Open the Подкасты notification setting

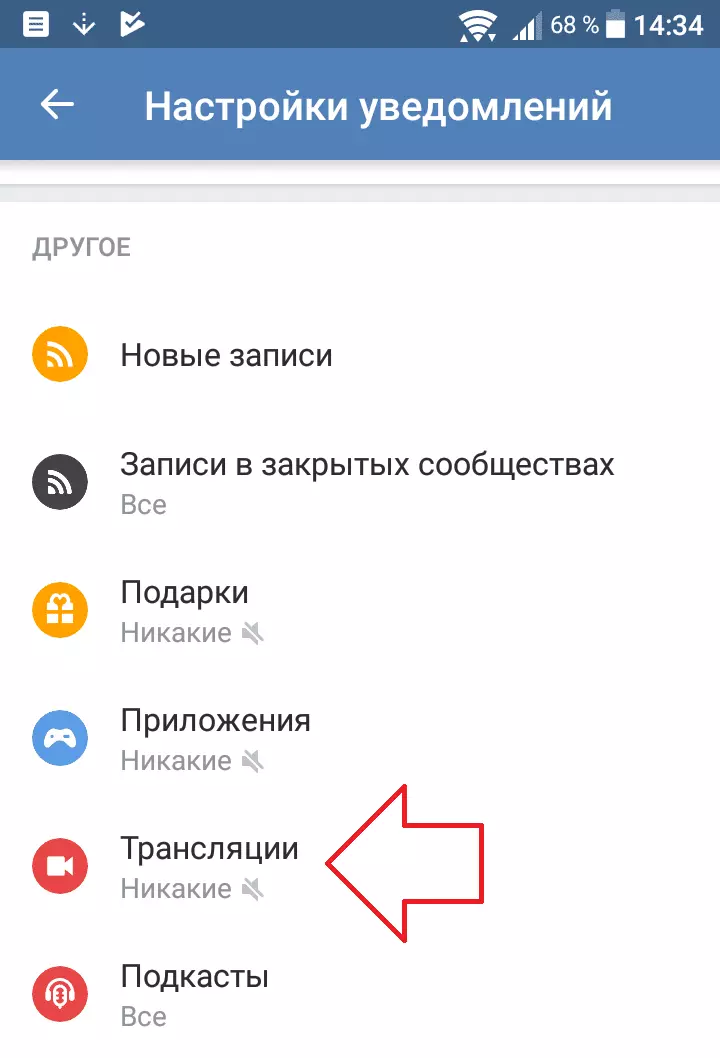click(x=360, y=994)
